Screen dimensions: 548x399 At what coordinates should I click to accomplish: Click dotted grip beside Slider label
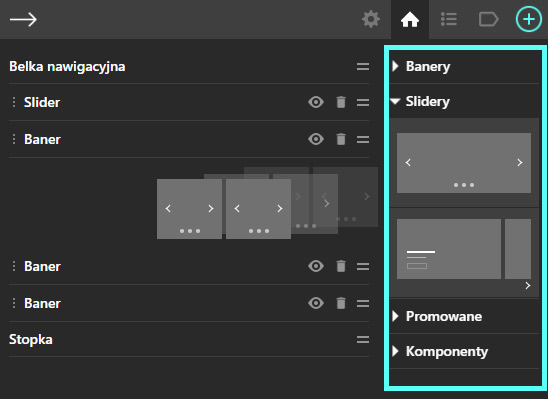14,102
